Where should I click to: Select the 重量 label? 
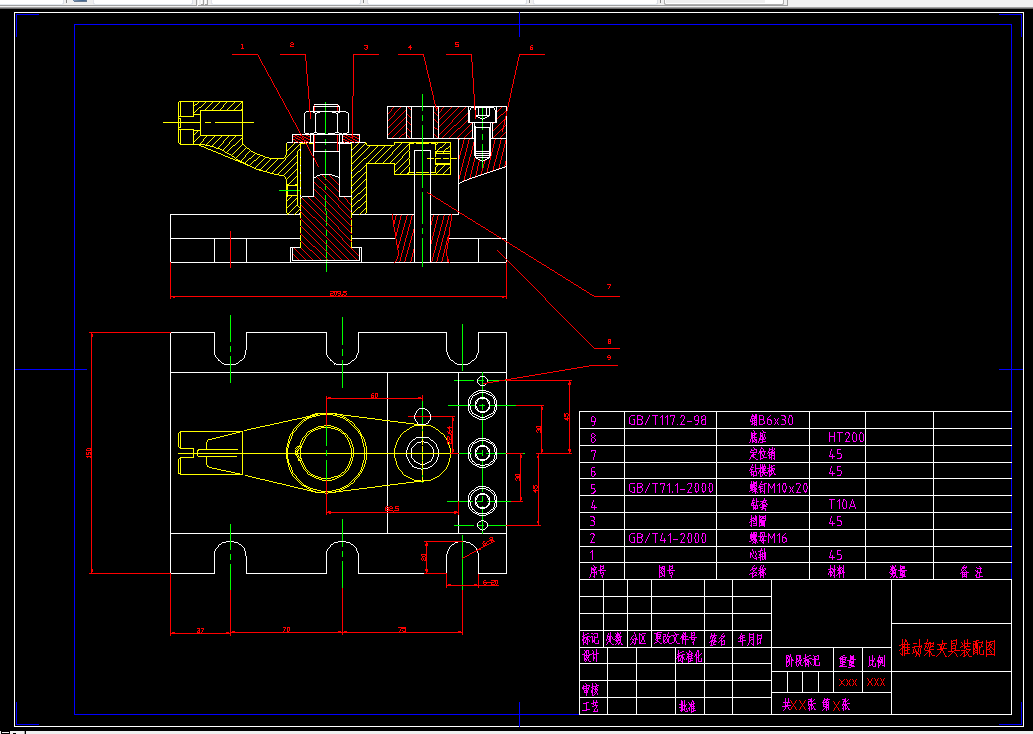[847, 661]
